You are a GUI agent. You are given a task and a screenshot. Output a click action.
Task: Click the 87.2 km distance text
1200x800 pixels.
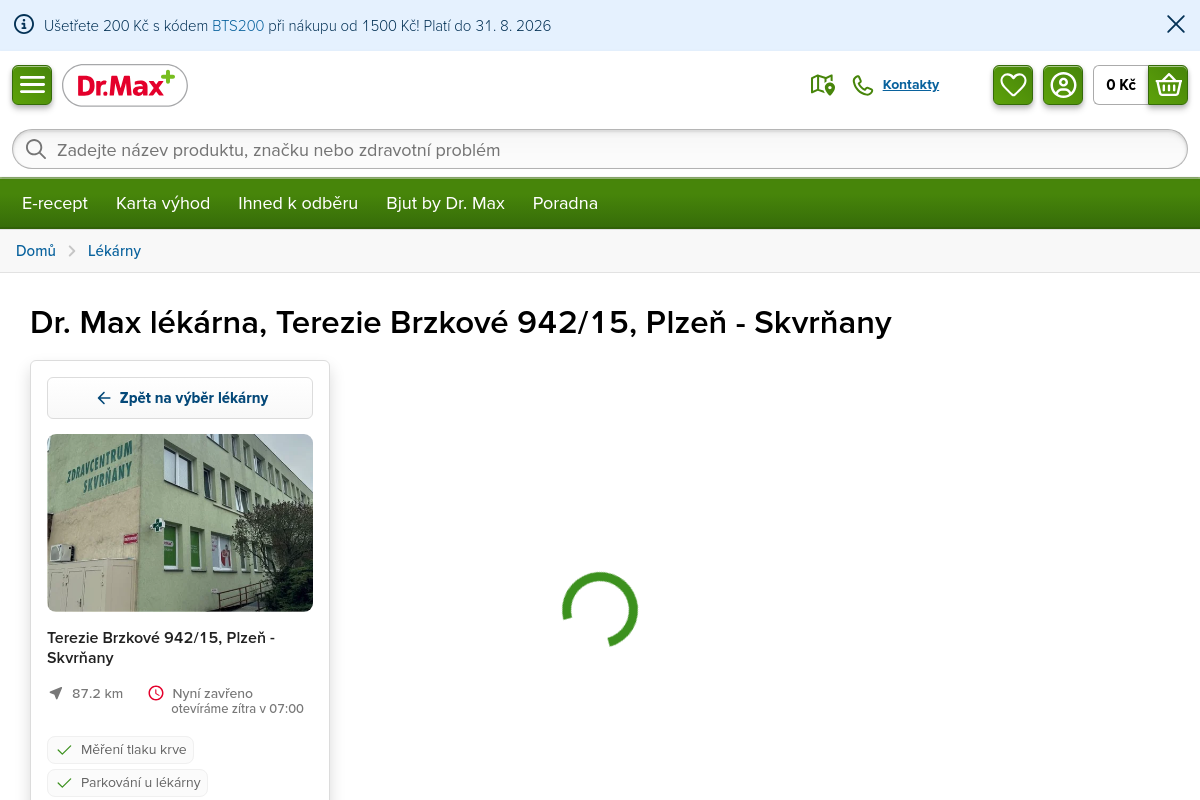(x=98, y=693)
